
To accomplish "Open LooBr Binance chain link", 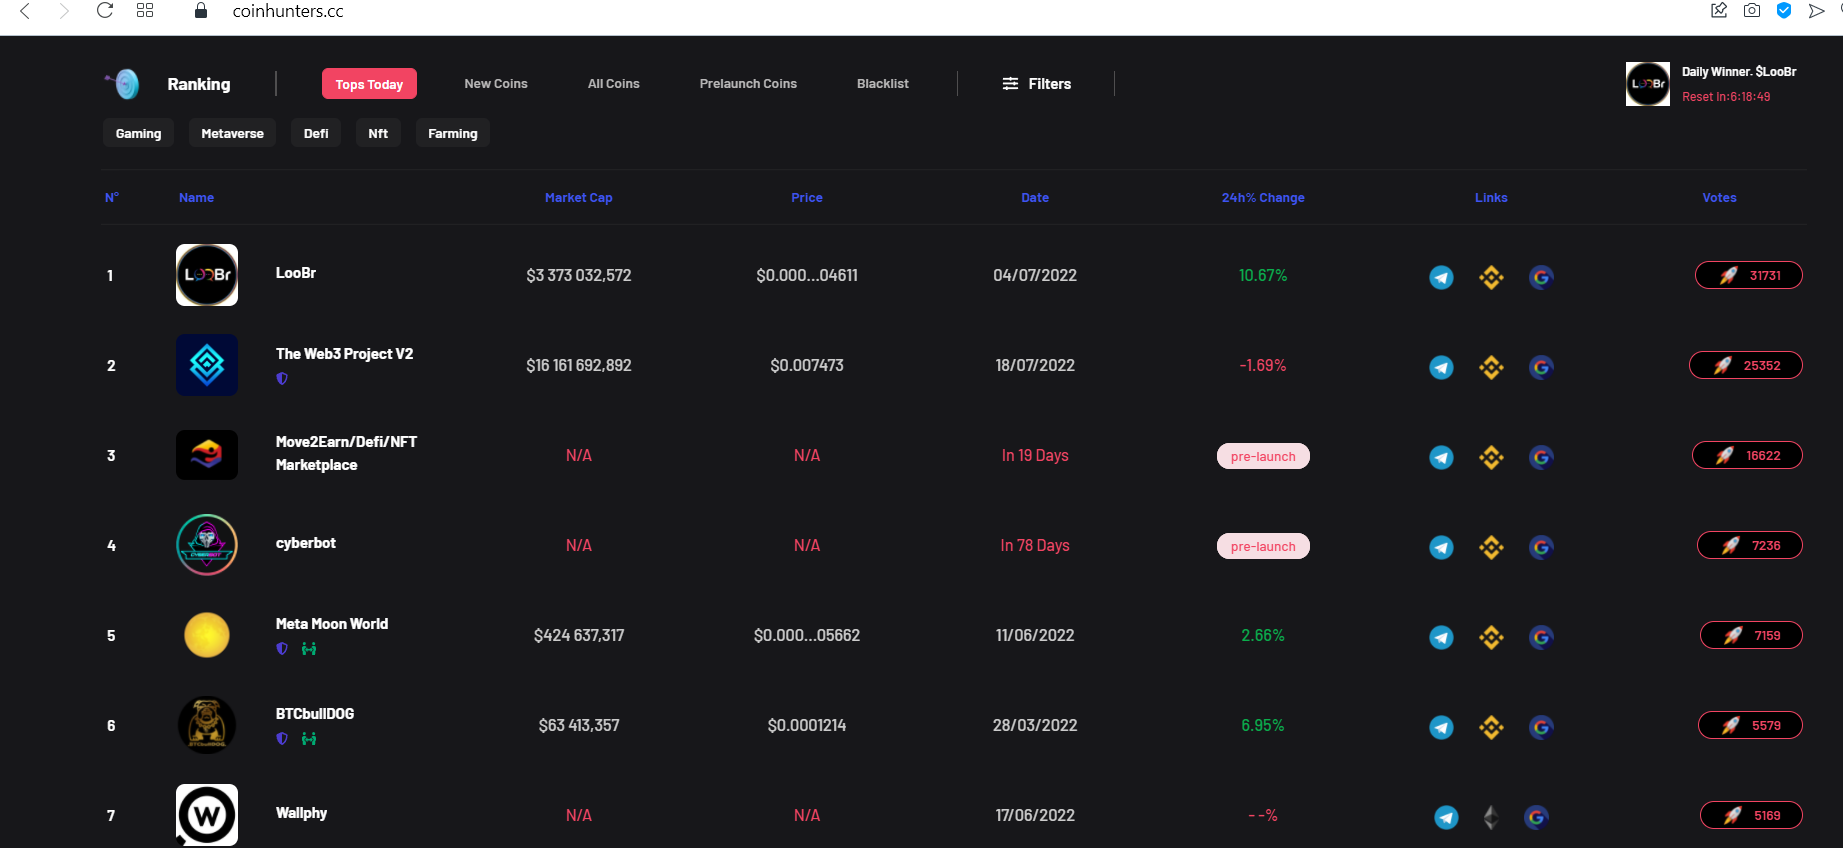I will coord(1491,277).
